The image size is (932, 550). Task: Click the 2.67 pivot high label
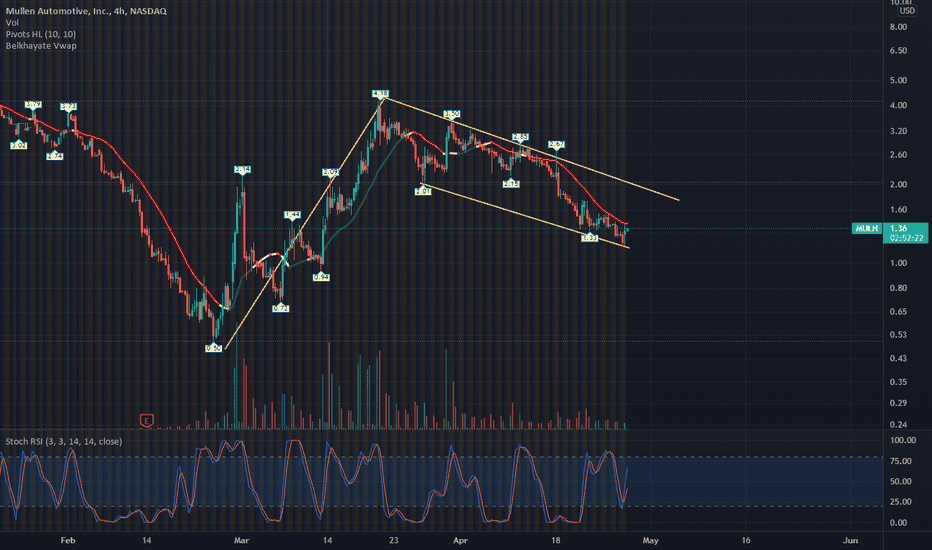coord(556,144)
